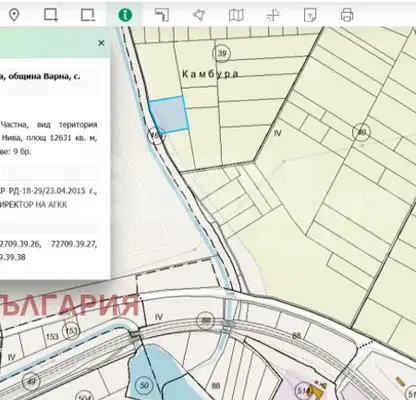The height and width of the screenshot is (400, 416).
Task: Click the Камбура locality label
Action: pyautogui.click(x=210, y=74)
